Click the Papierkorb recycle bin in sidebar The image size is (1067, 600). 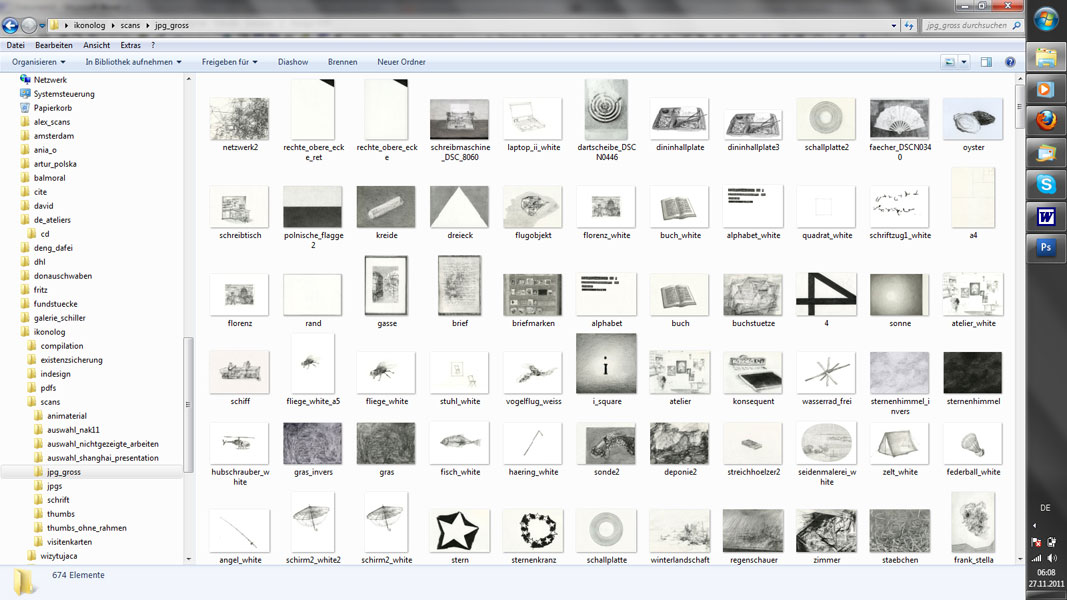click(52, 108)
